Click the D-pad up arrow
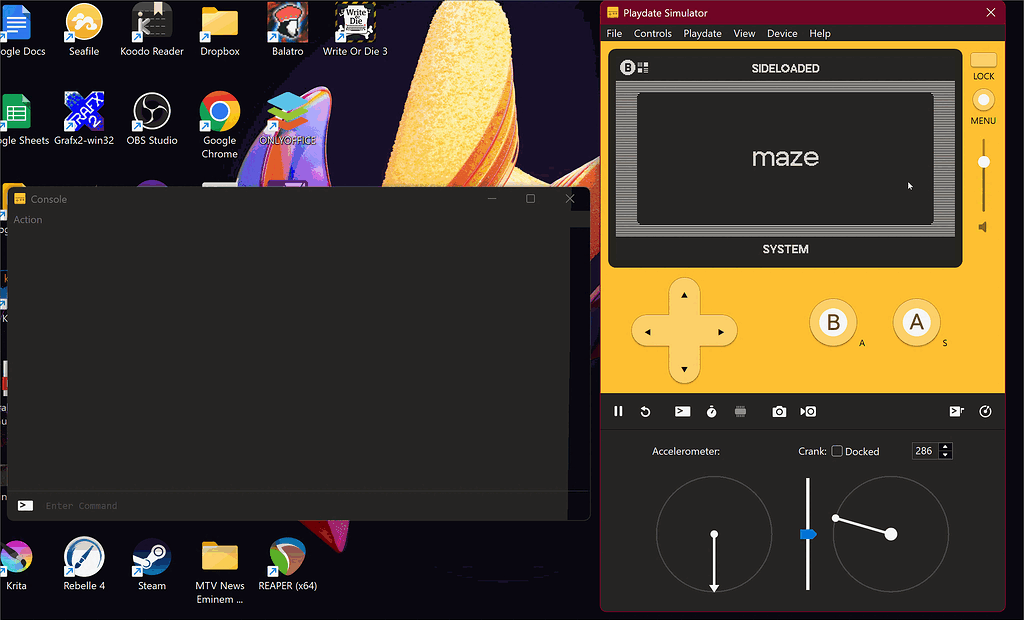Viewport: 1024px width, 620px height. pos(684,295)
